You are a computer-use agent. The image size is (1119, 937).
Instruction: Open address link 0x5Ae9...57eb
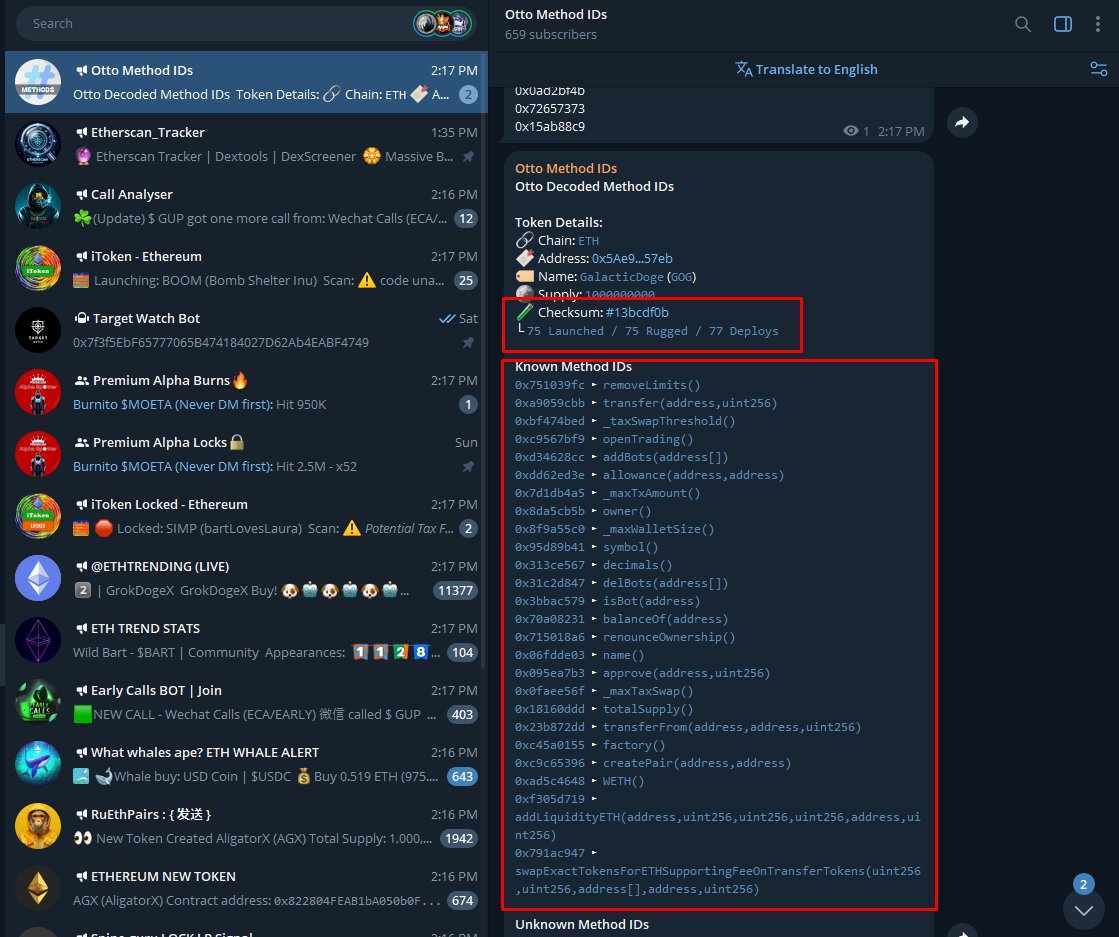(x=632, y=259)
